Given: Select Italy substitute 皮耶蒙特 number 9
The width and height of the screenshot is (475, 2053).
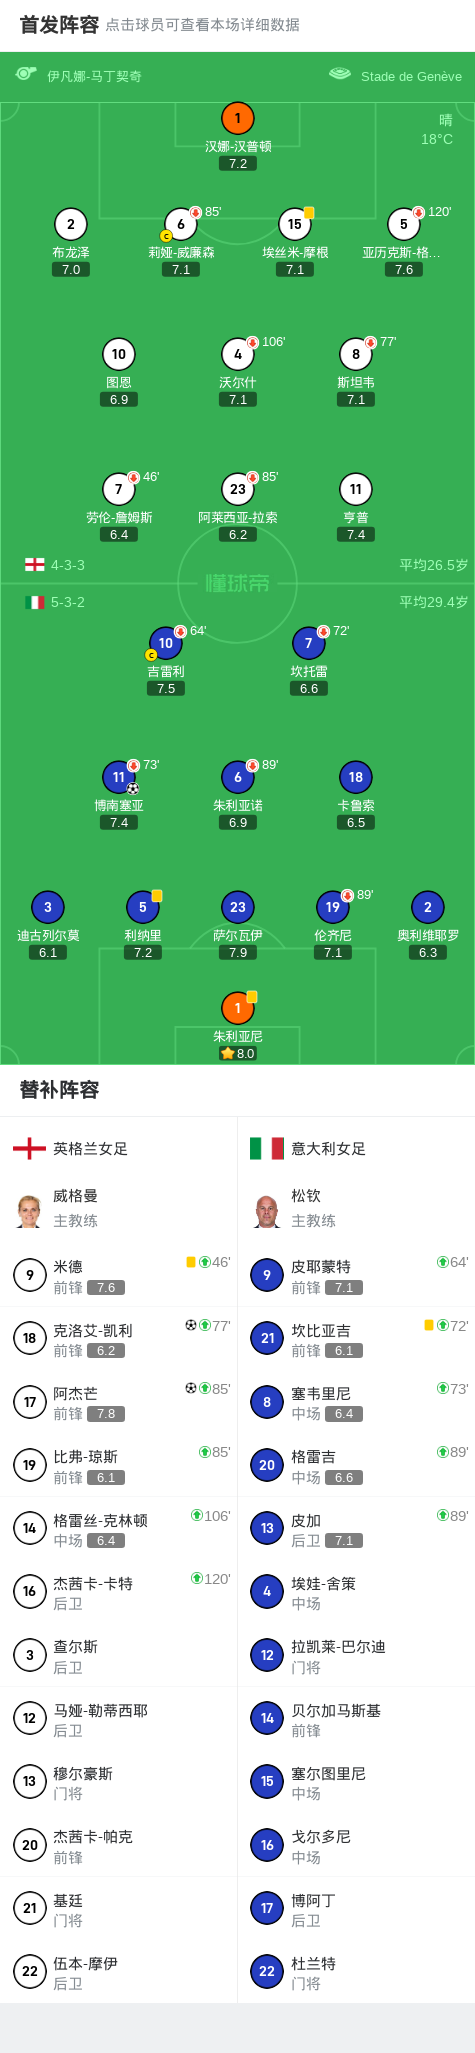Looking at the screenshot, I should coord(267,1275).
